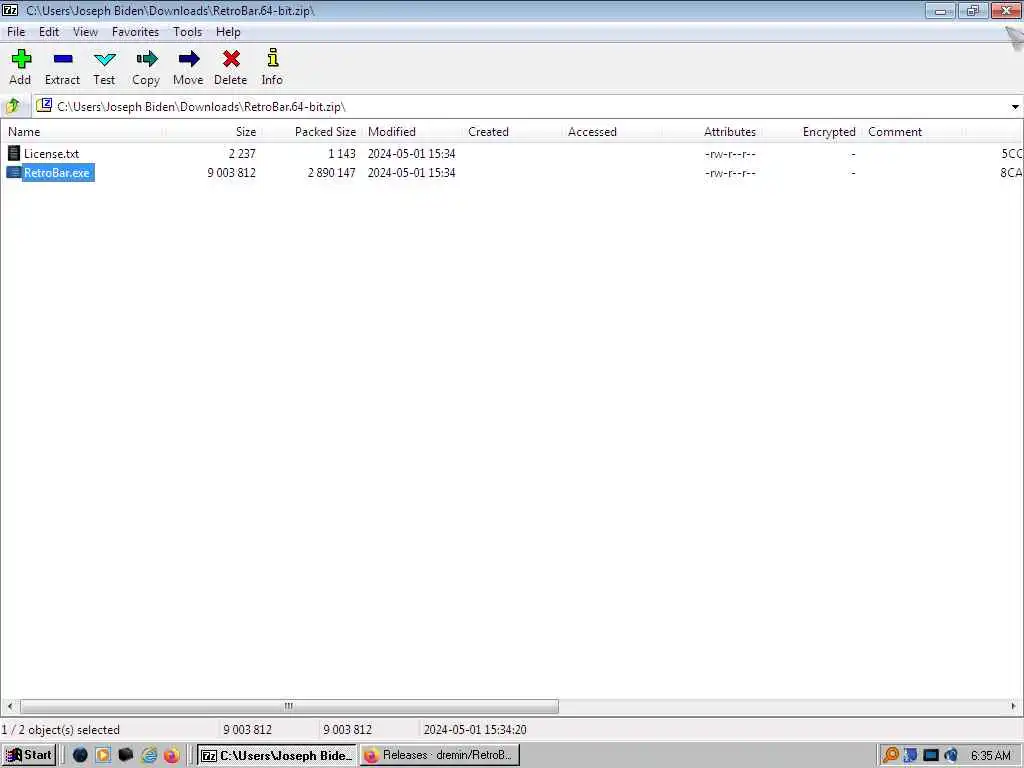
Task: Click the red Delete X icon
Action: coord(231,59)
